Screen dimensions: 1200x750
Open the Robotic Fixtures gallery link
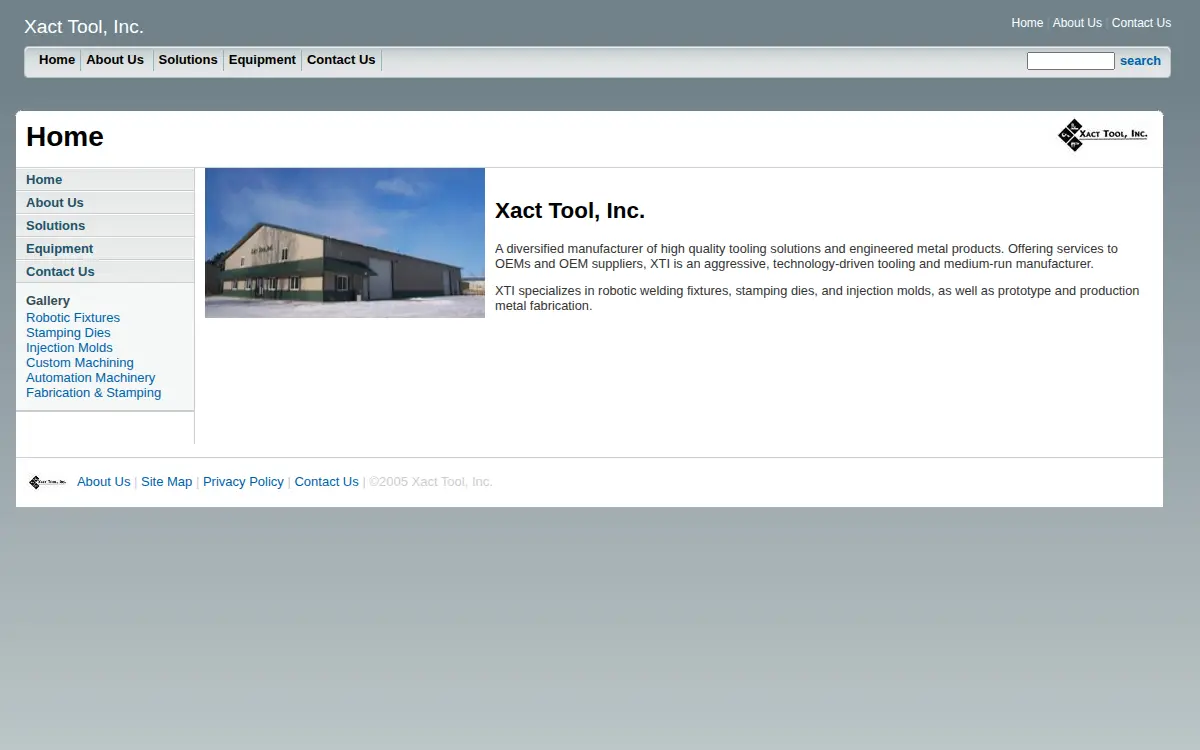(73, 318)
